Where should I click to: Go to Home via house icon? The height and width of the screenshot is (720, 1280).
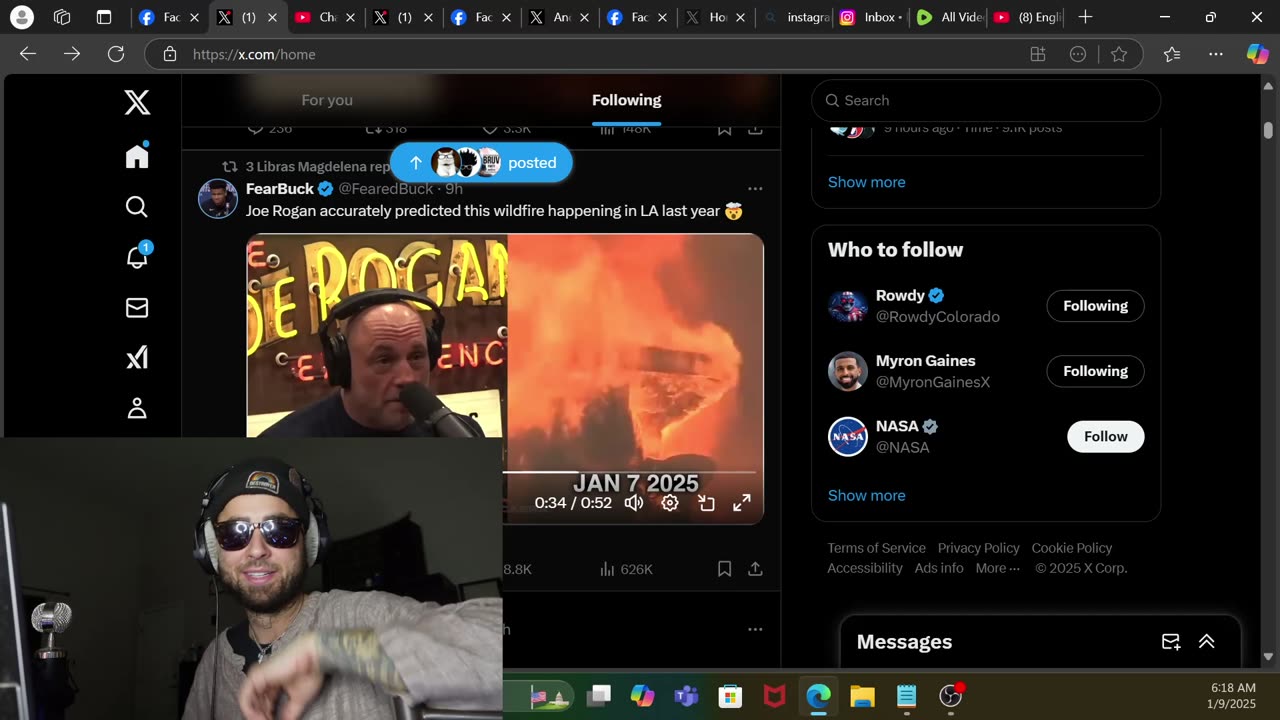137,155
